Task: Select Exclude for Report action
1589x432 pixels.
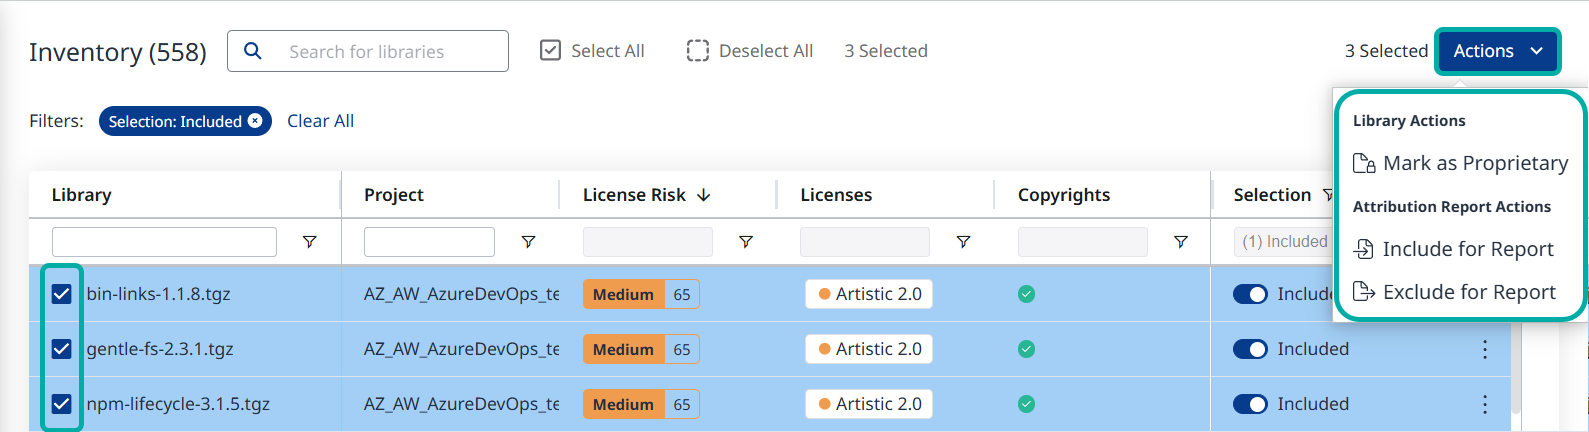Action: click(x=1455, y=292)
